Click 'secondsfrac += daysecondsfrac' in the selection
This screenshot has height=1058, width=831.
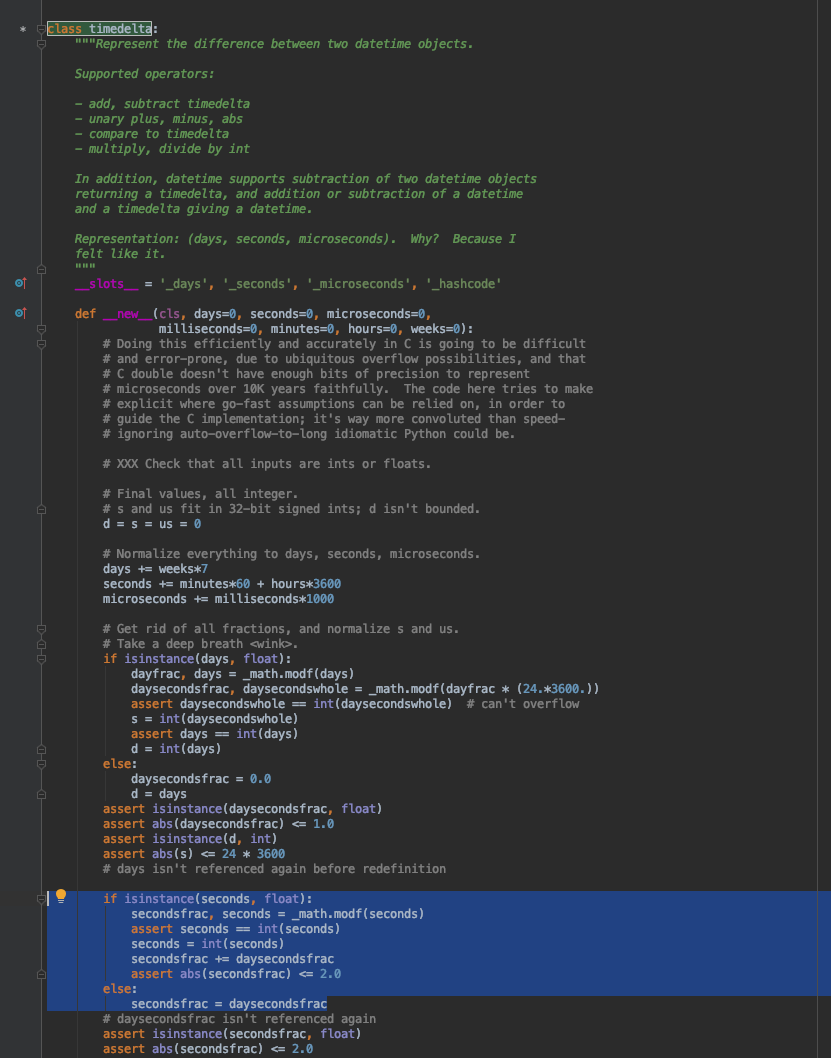point(232,959)
